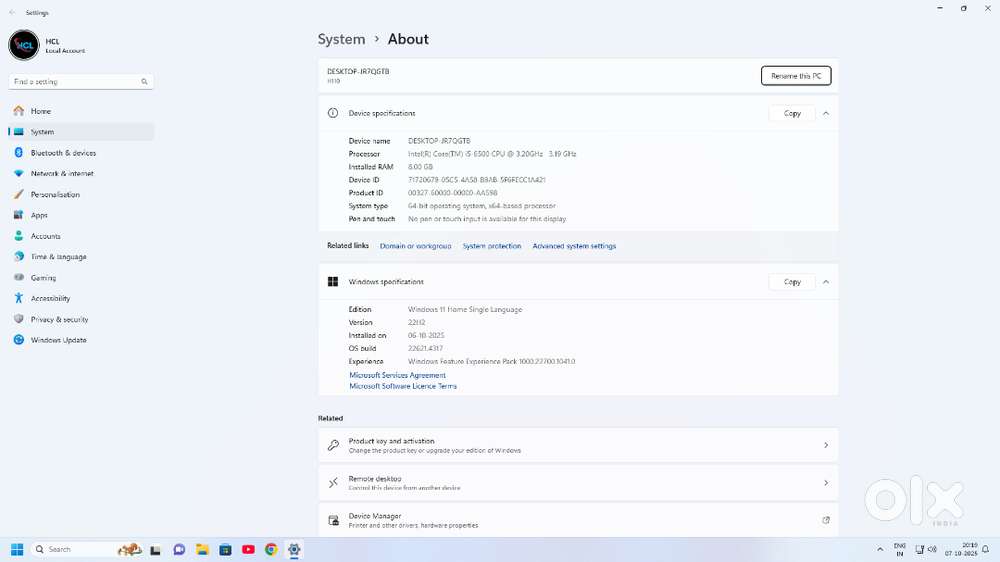Image resolution: width=1000 pixels, height=562 pixels.
Task: Collapse the Device specifications section
Action: pos(826,113)
